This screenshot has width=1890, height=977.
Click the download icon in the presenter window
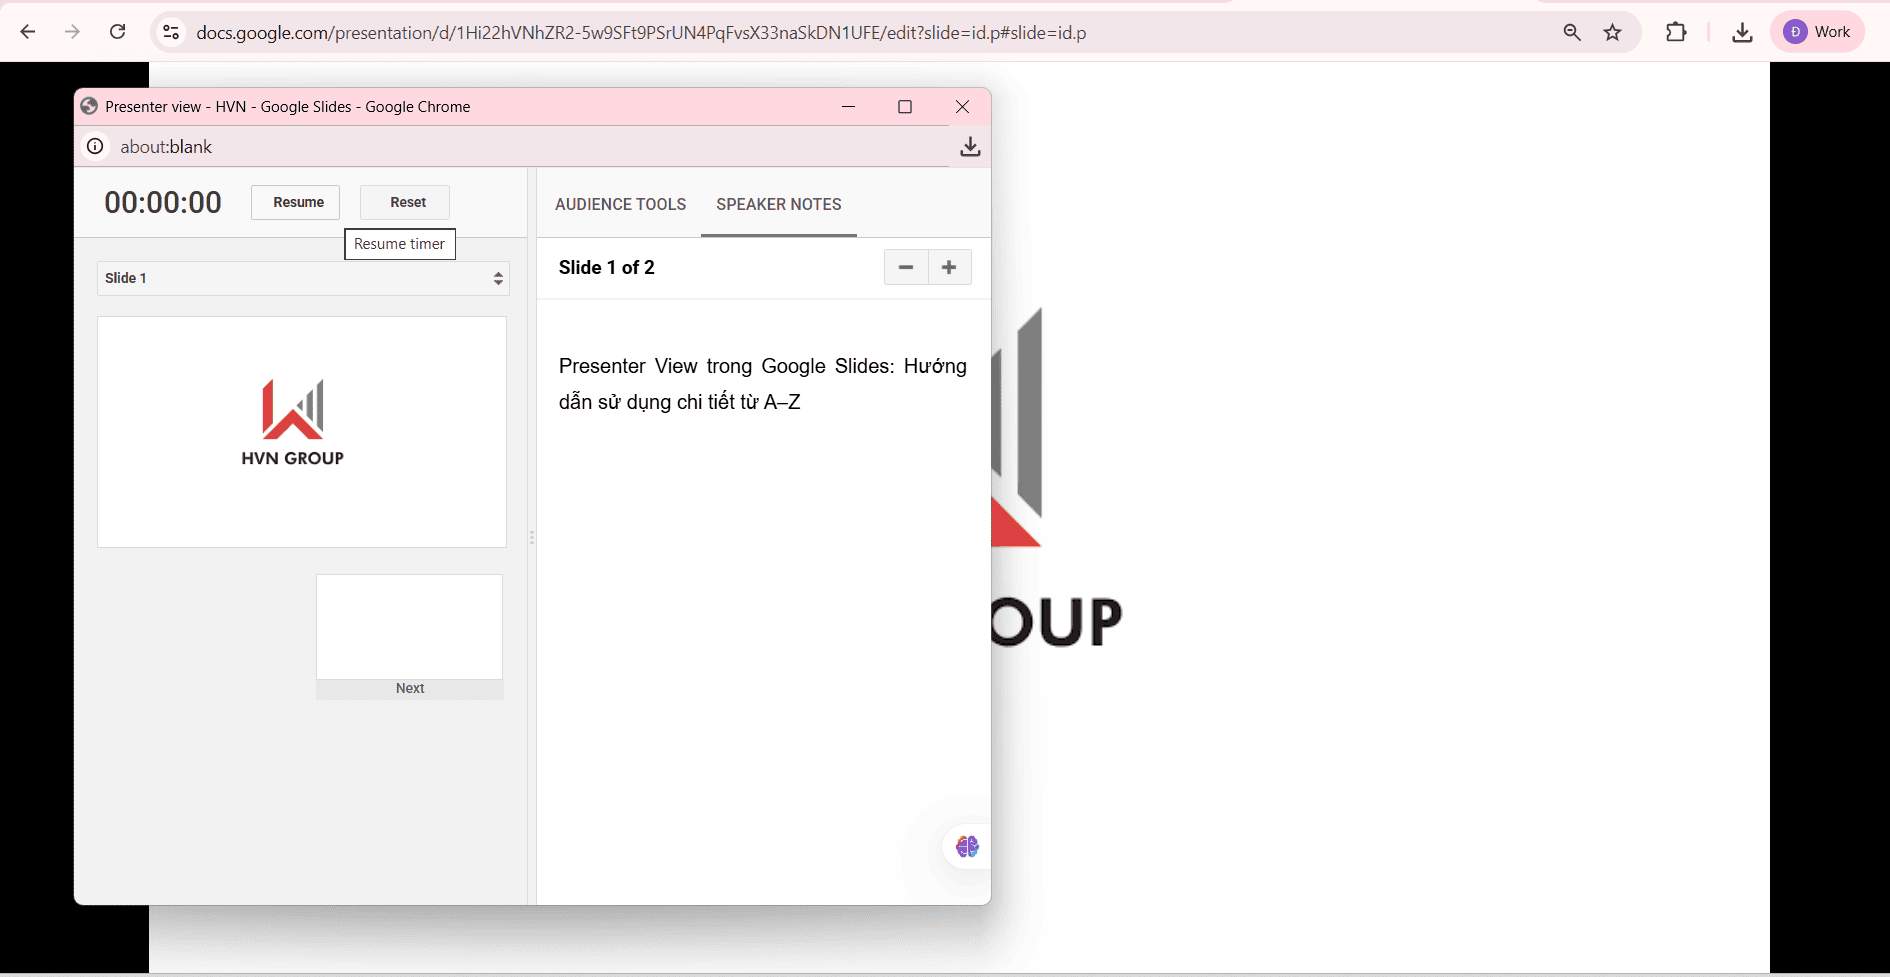click(x=969, y=146)
